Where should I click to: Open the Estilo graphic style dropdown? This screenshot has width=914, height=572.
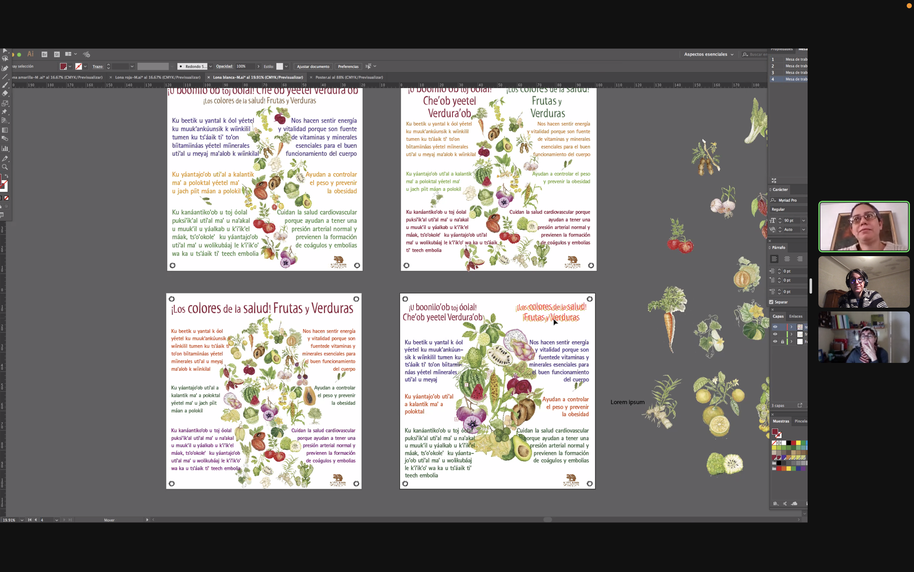click(x=286, y=66)
